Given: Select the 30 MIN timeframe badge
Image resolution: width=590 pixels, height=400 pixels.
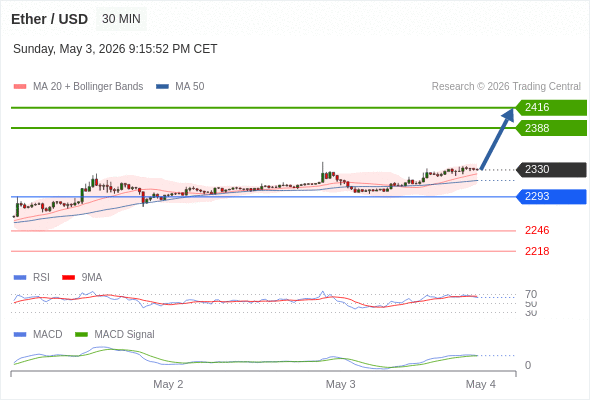Looking at the screenshot, I should point(121,19).
